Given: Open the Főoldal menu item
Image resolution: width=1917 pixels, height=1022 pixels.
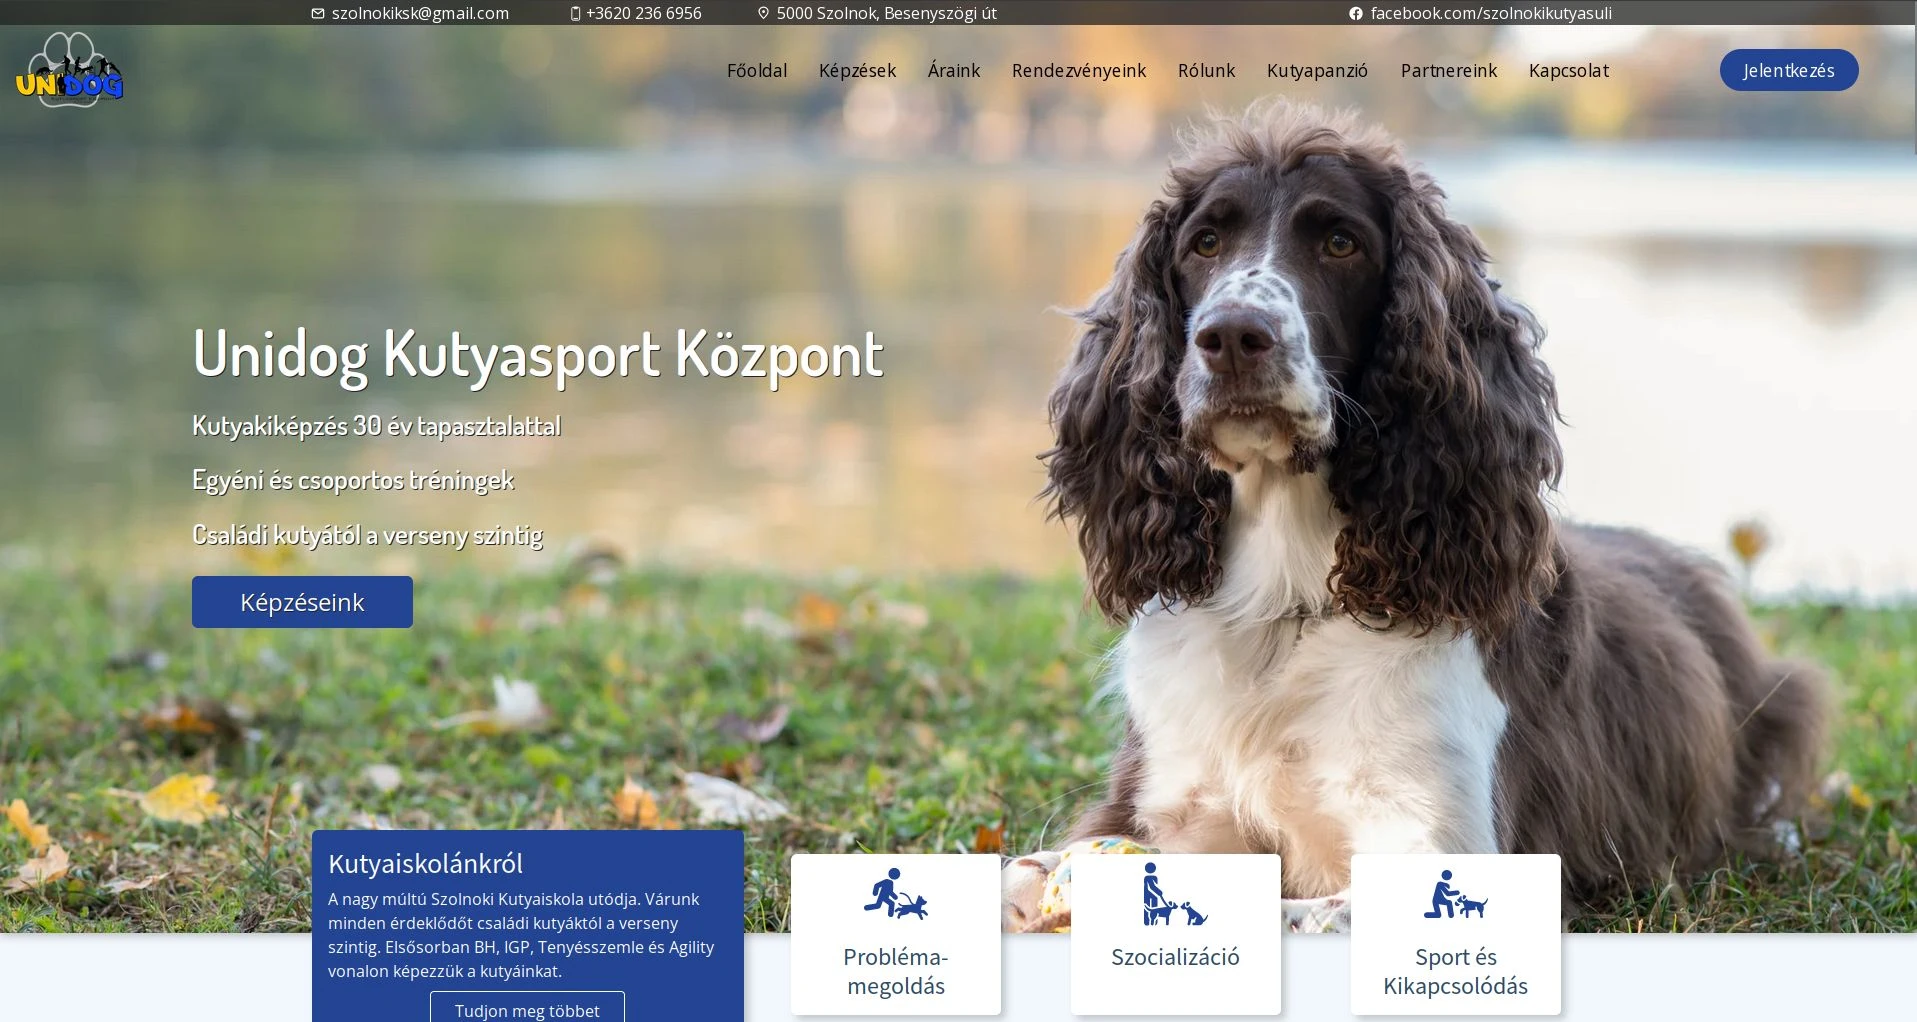Looking at the screenshot, I should pos(757,71).
